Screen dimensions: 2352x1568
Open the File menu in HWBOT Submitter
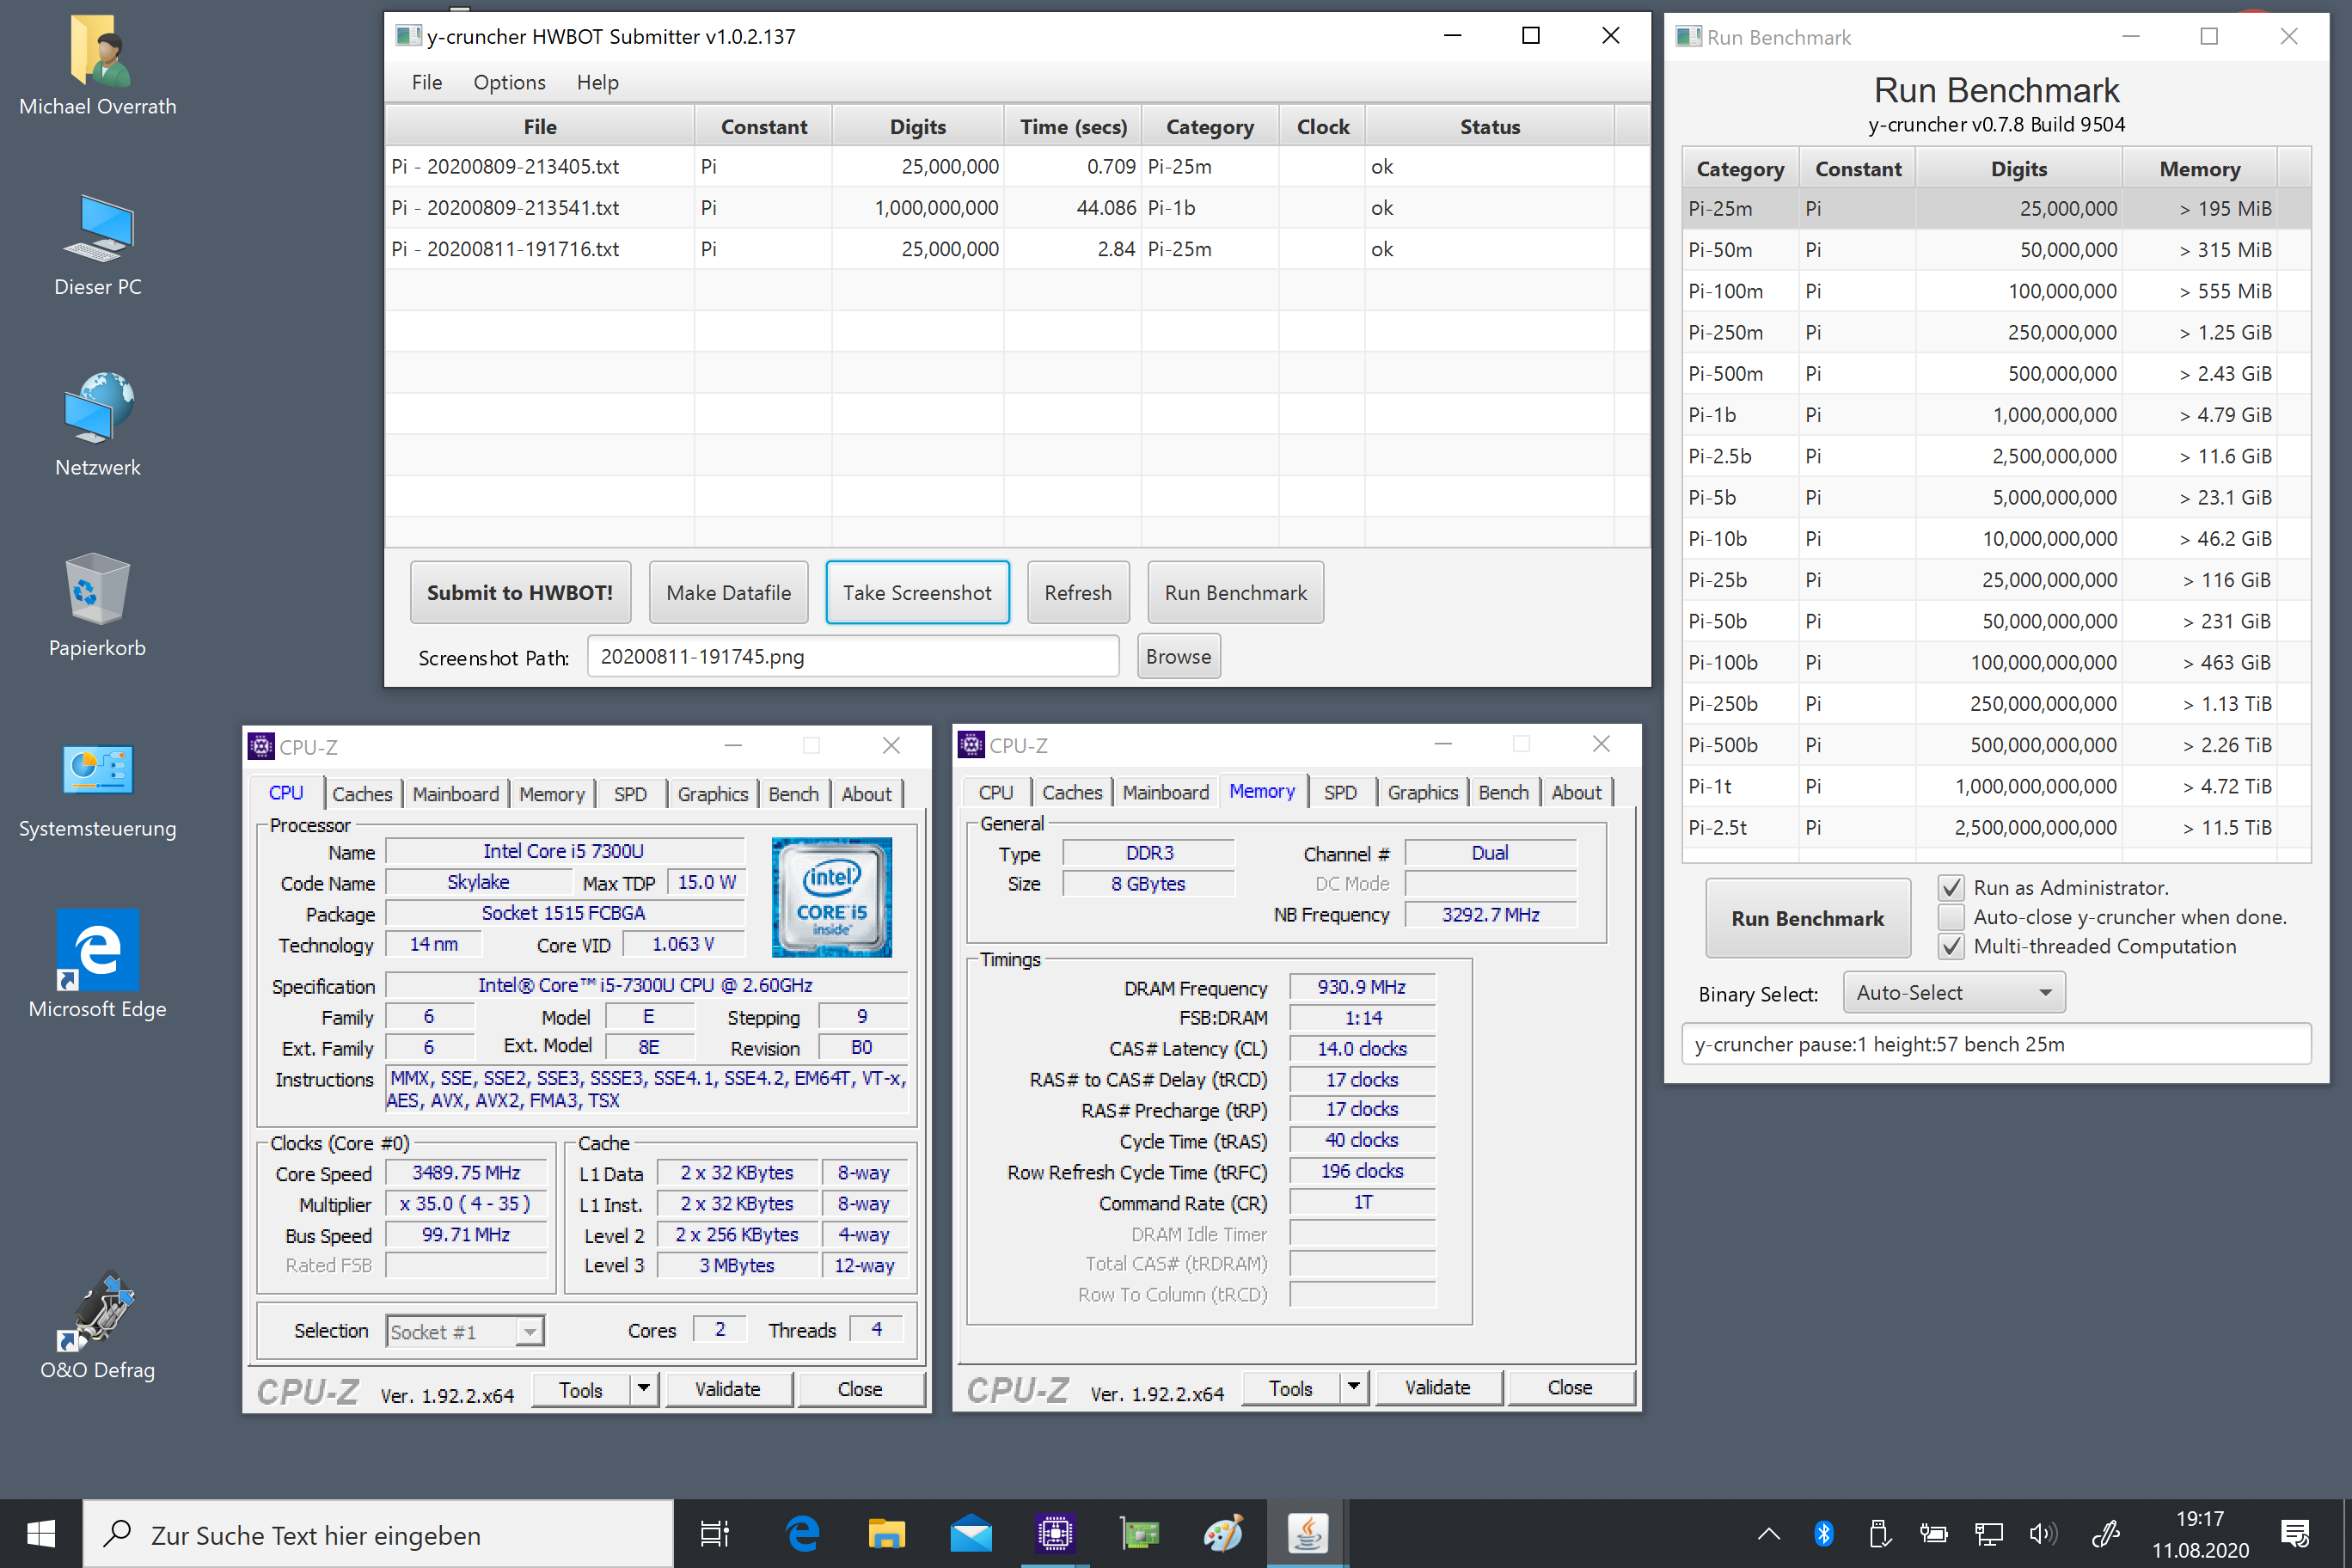(x=427, y=82)
